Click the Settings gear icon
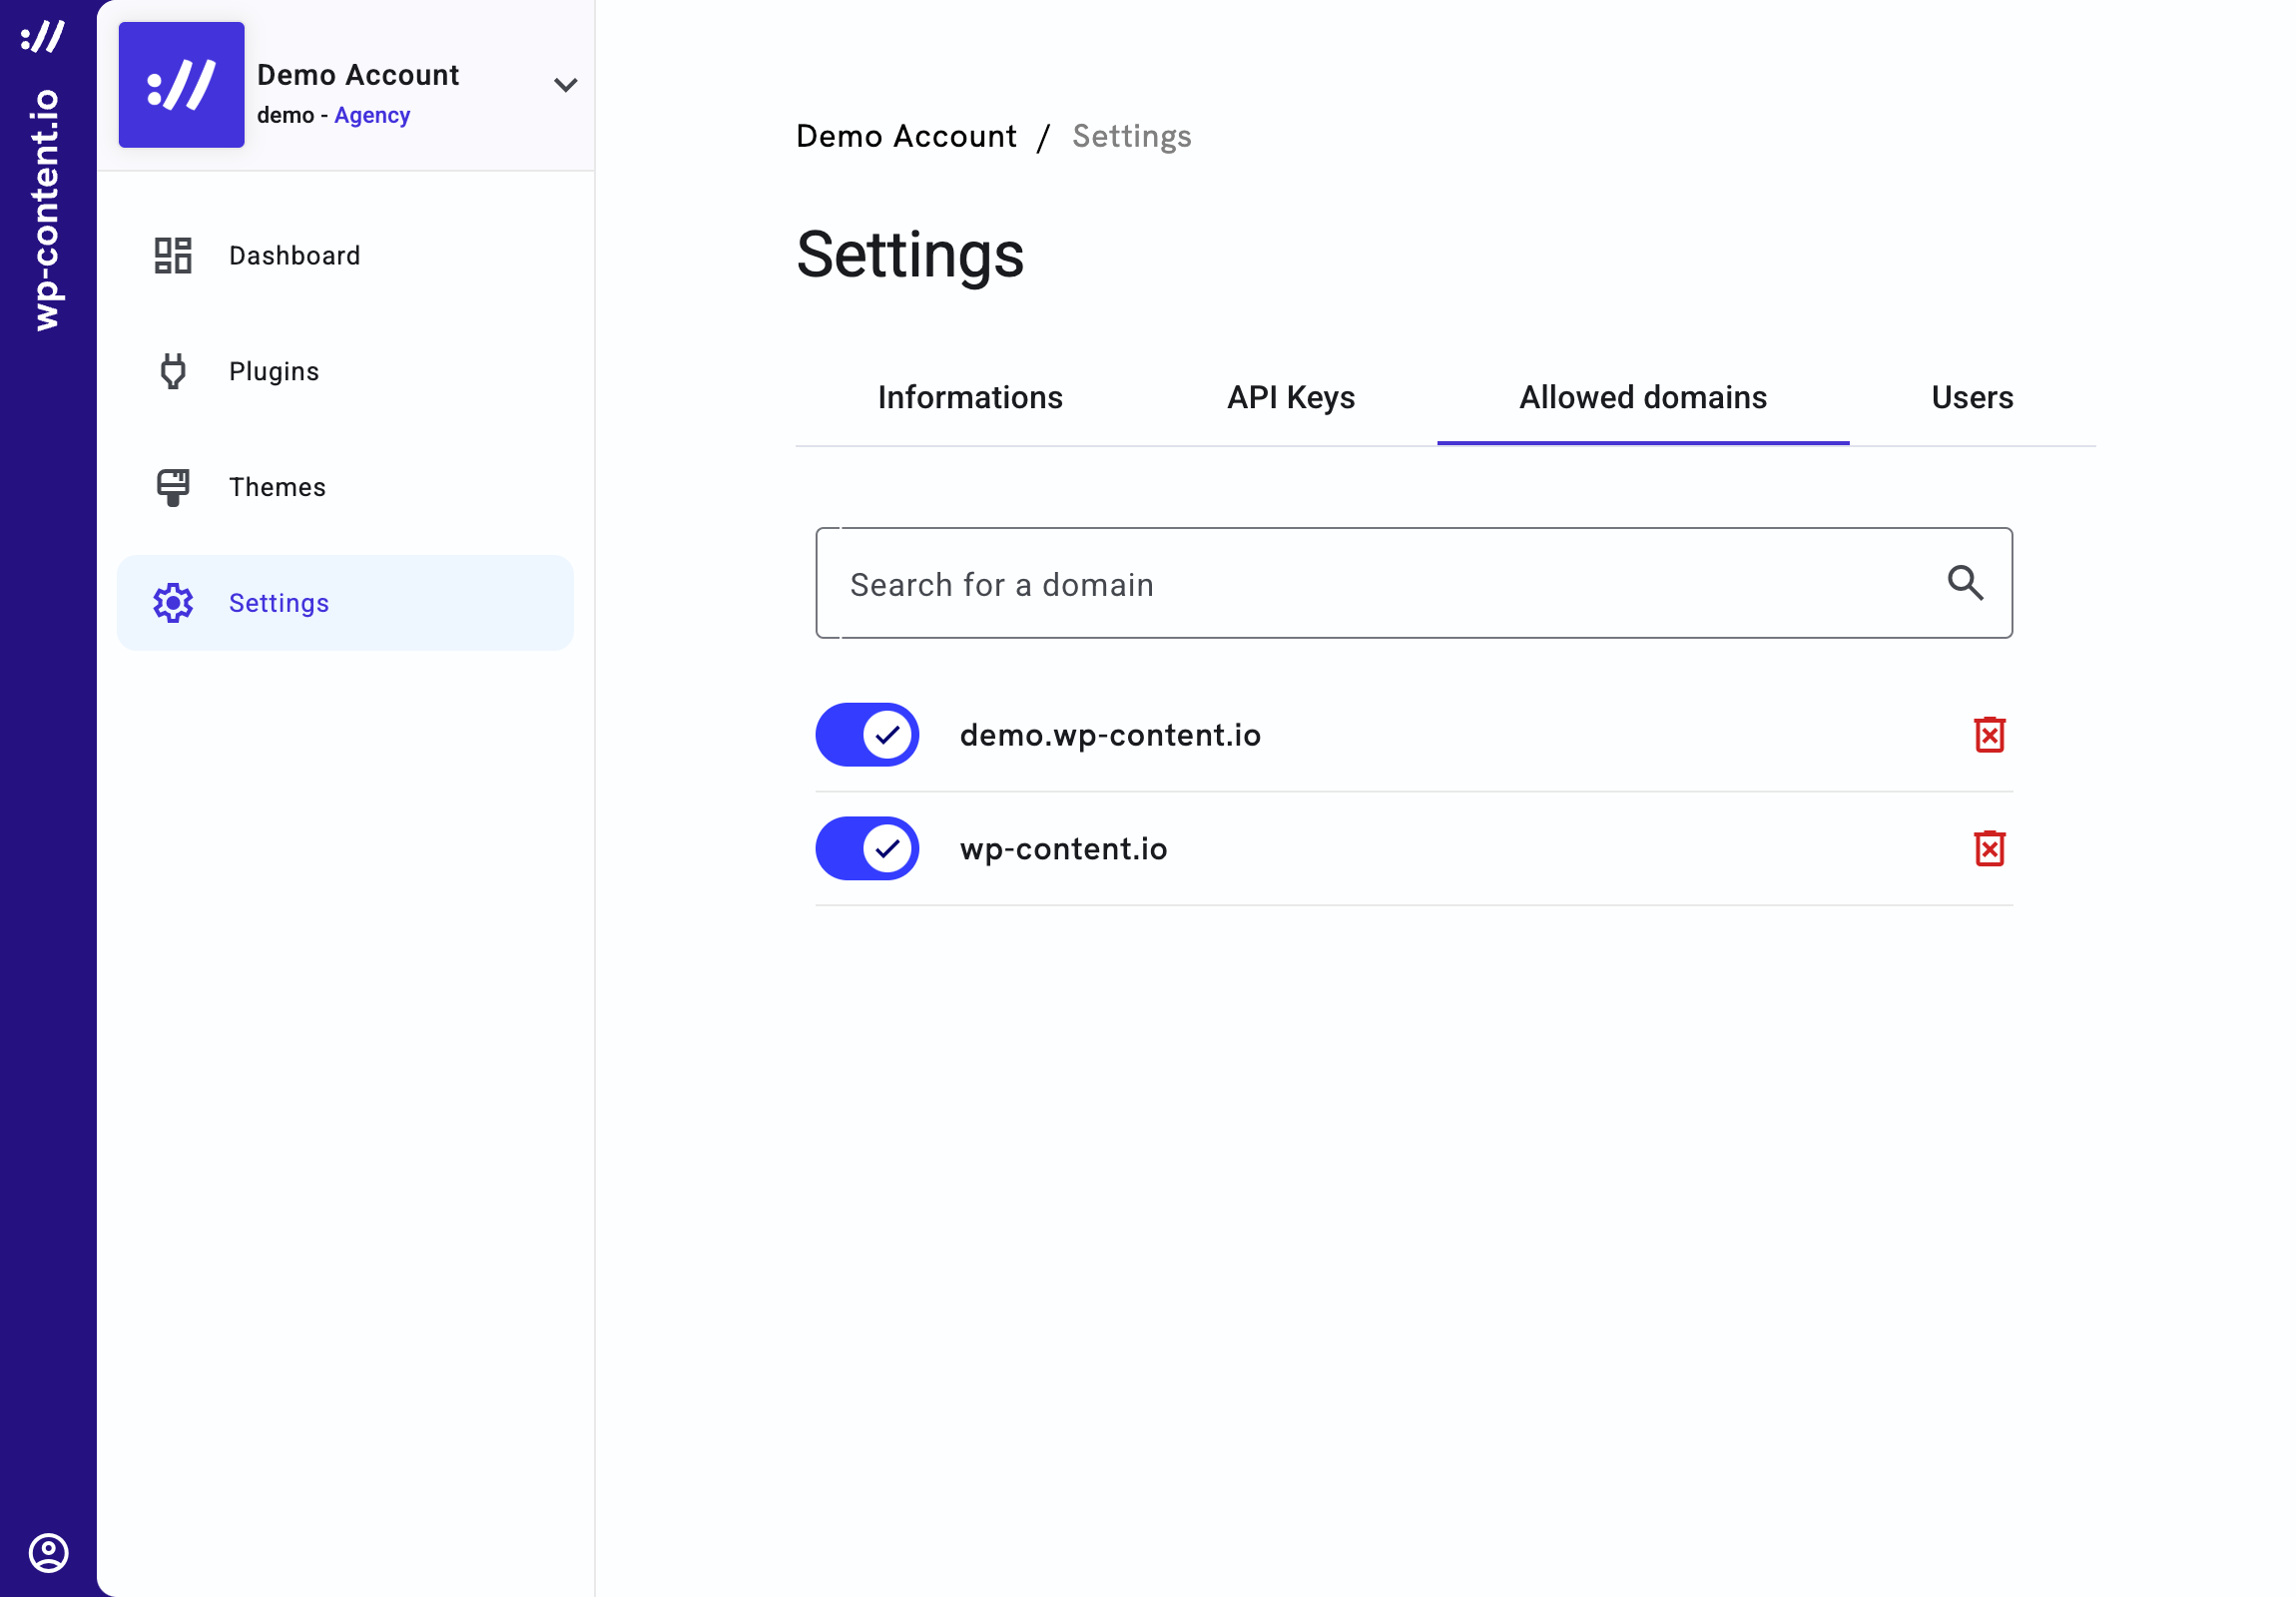 click(x=173, y=603)
